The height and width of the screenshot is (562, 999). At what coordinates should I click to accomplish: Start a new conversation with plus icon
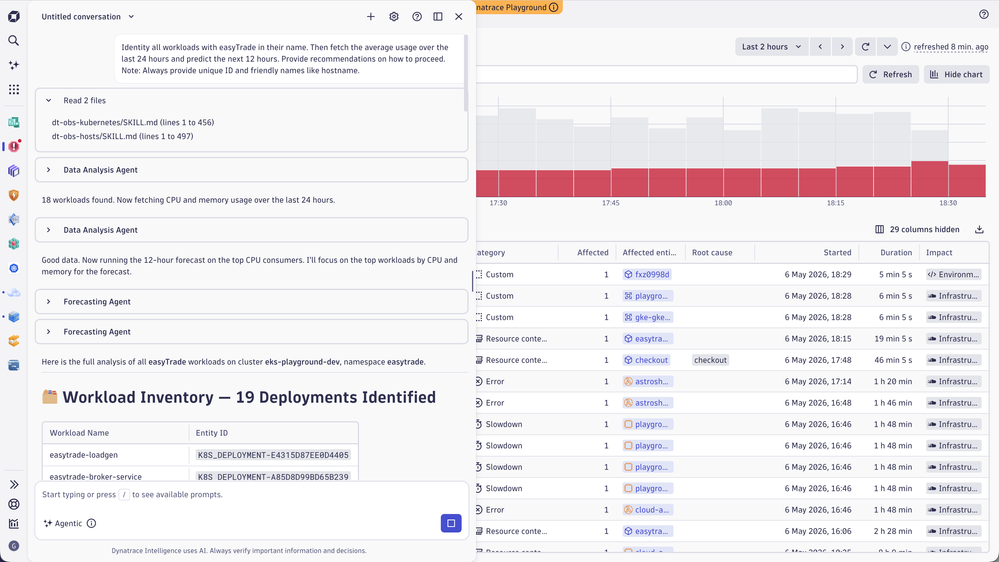[x=371, y=17]
